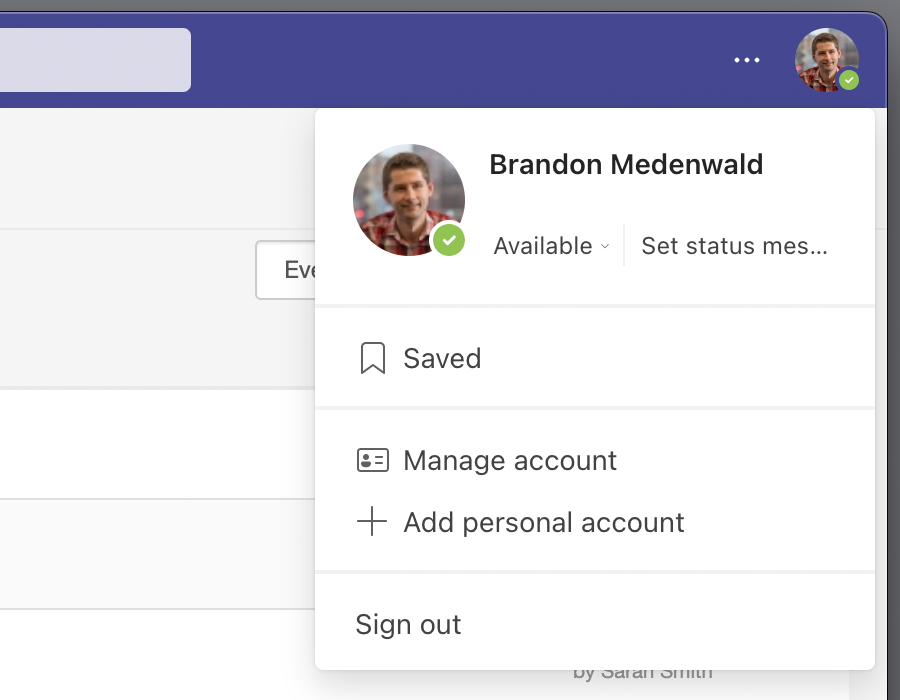Expand the Available status dropdown chevron
This screenshot has height=700, width=900.
(x=605, y=247)
